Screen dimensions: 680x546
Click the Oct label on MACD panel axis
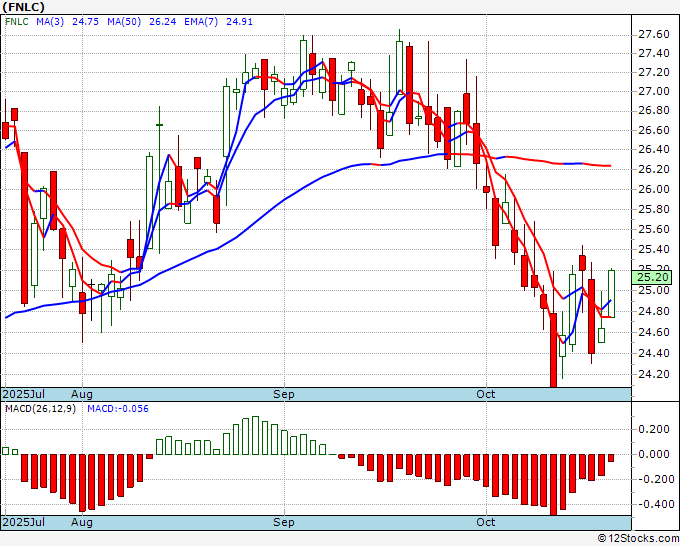point(486,522)
